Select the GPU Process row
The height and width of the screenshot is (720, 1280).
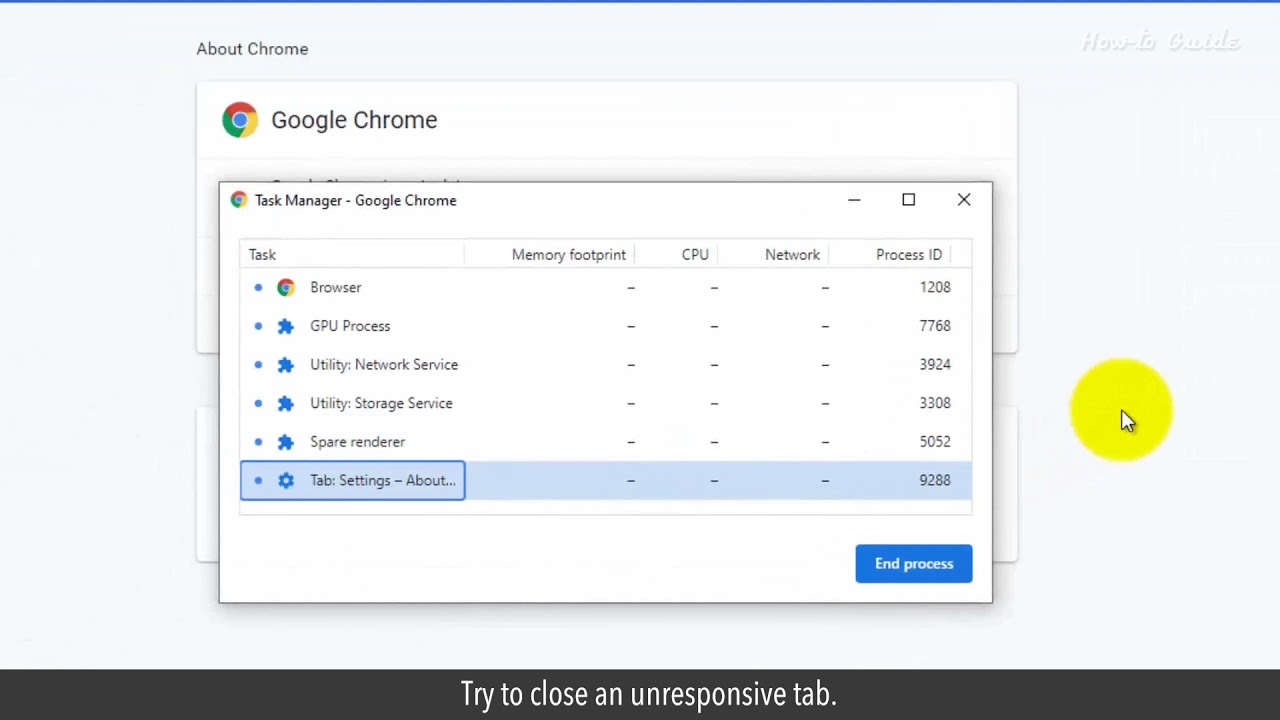pyautogui.click(x=606, y=326)
